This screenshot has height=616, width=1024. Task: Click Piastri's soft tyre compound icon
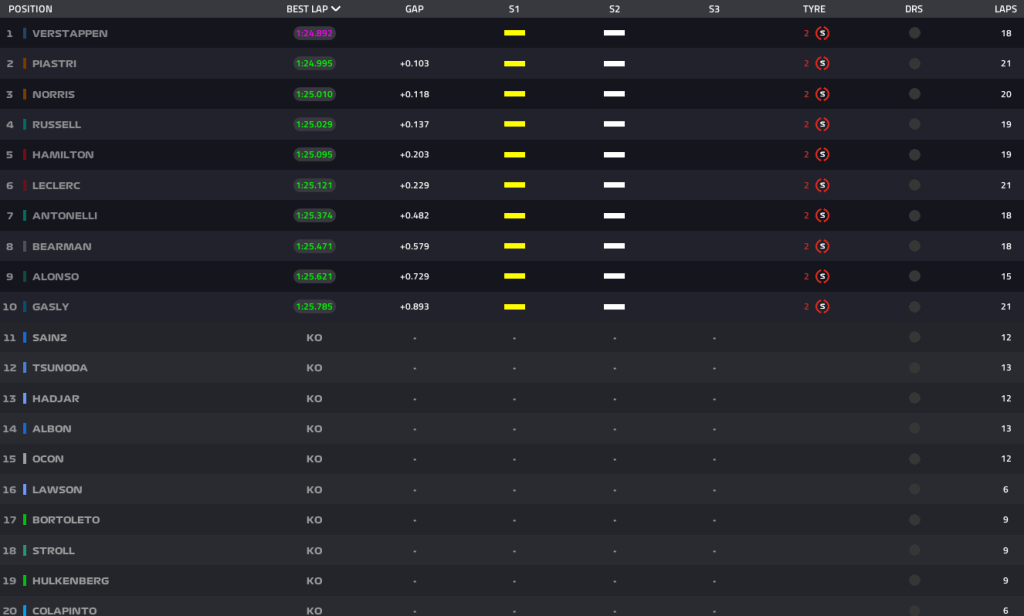pos(822,64)
